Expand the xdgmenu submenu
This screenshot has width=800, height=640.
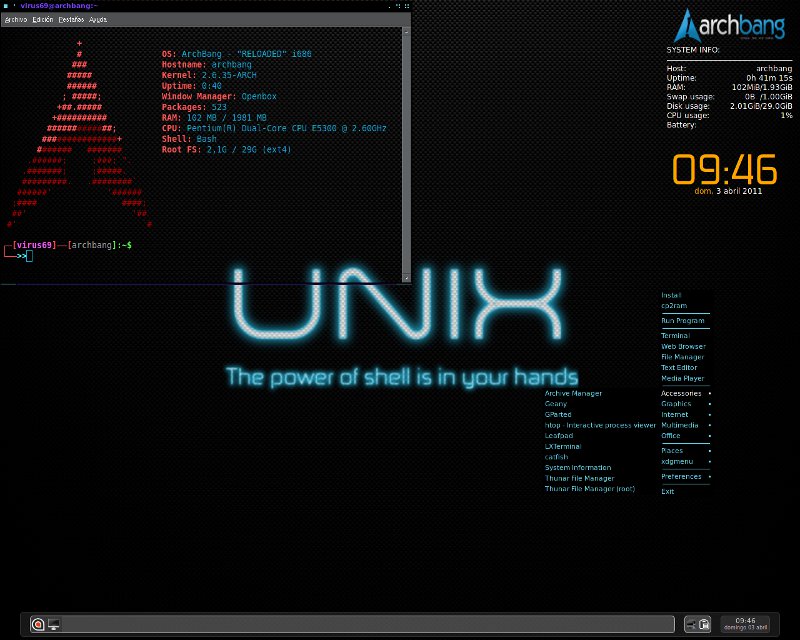tap(685, 461)
